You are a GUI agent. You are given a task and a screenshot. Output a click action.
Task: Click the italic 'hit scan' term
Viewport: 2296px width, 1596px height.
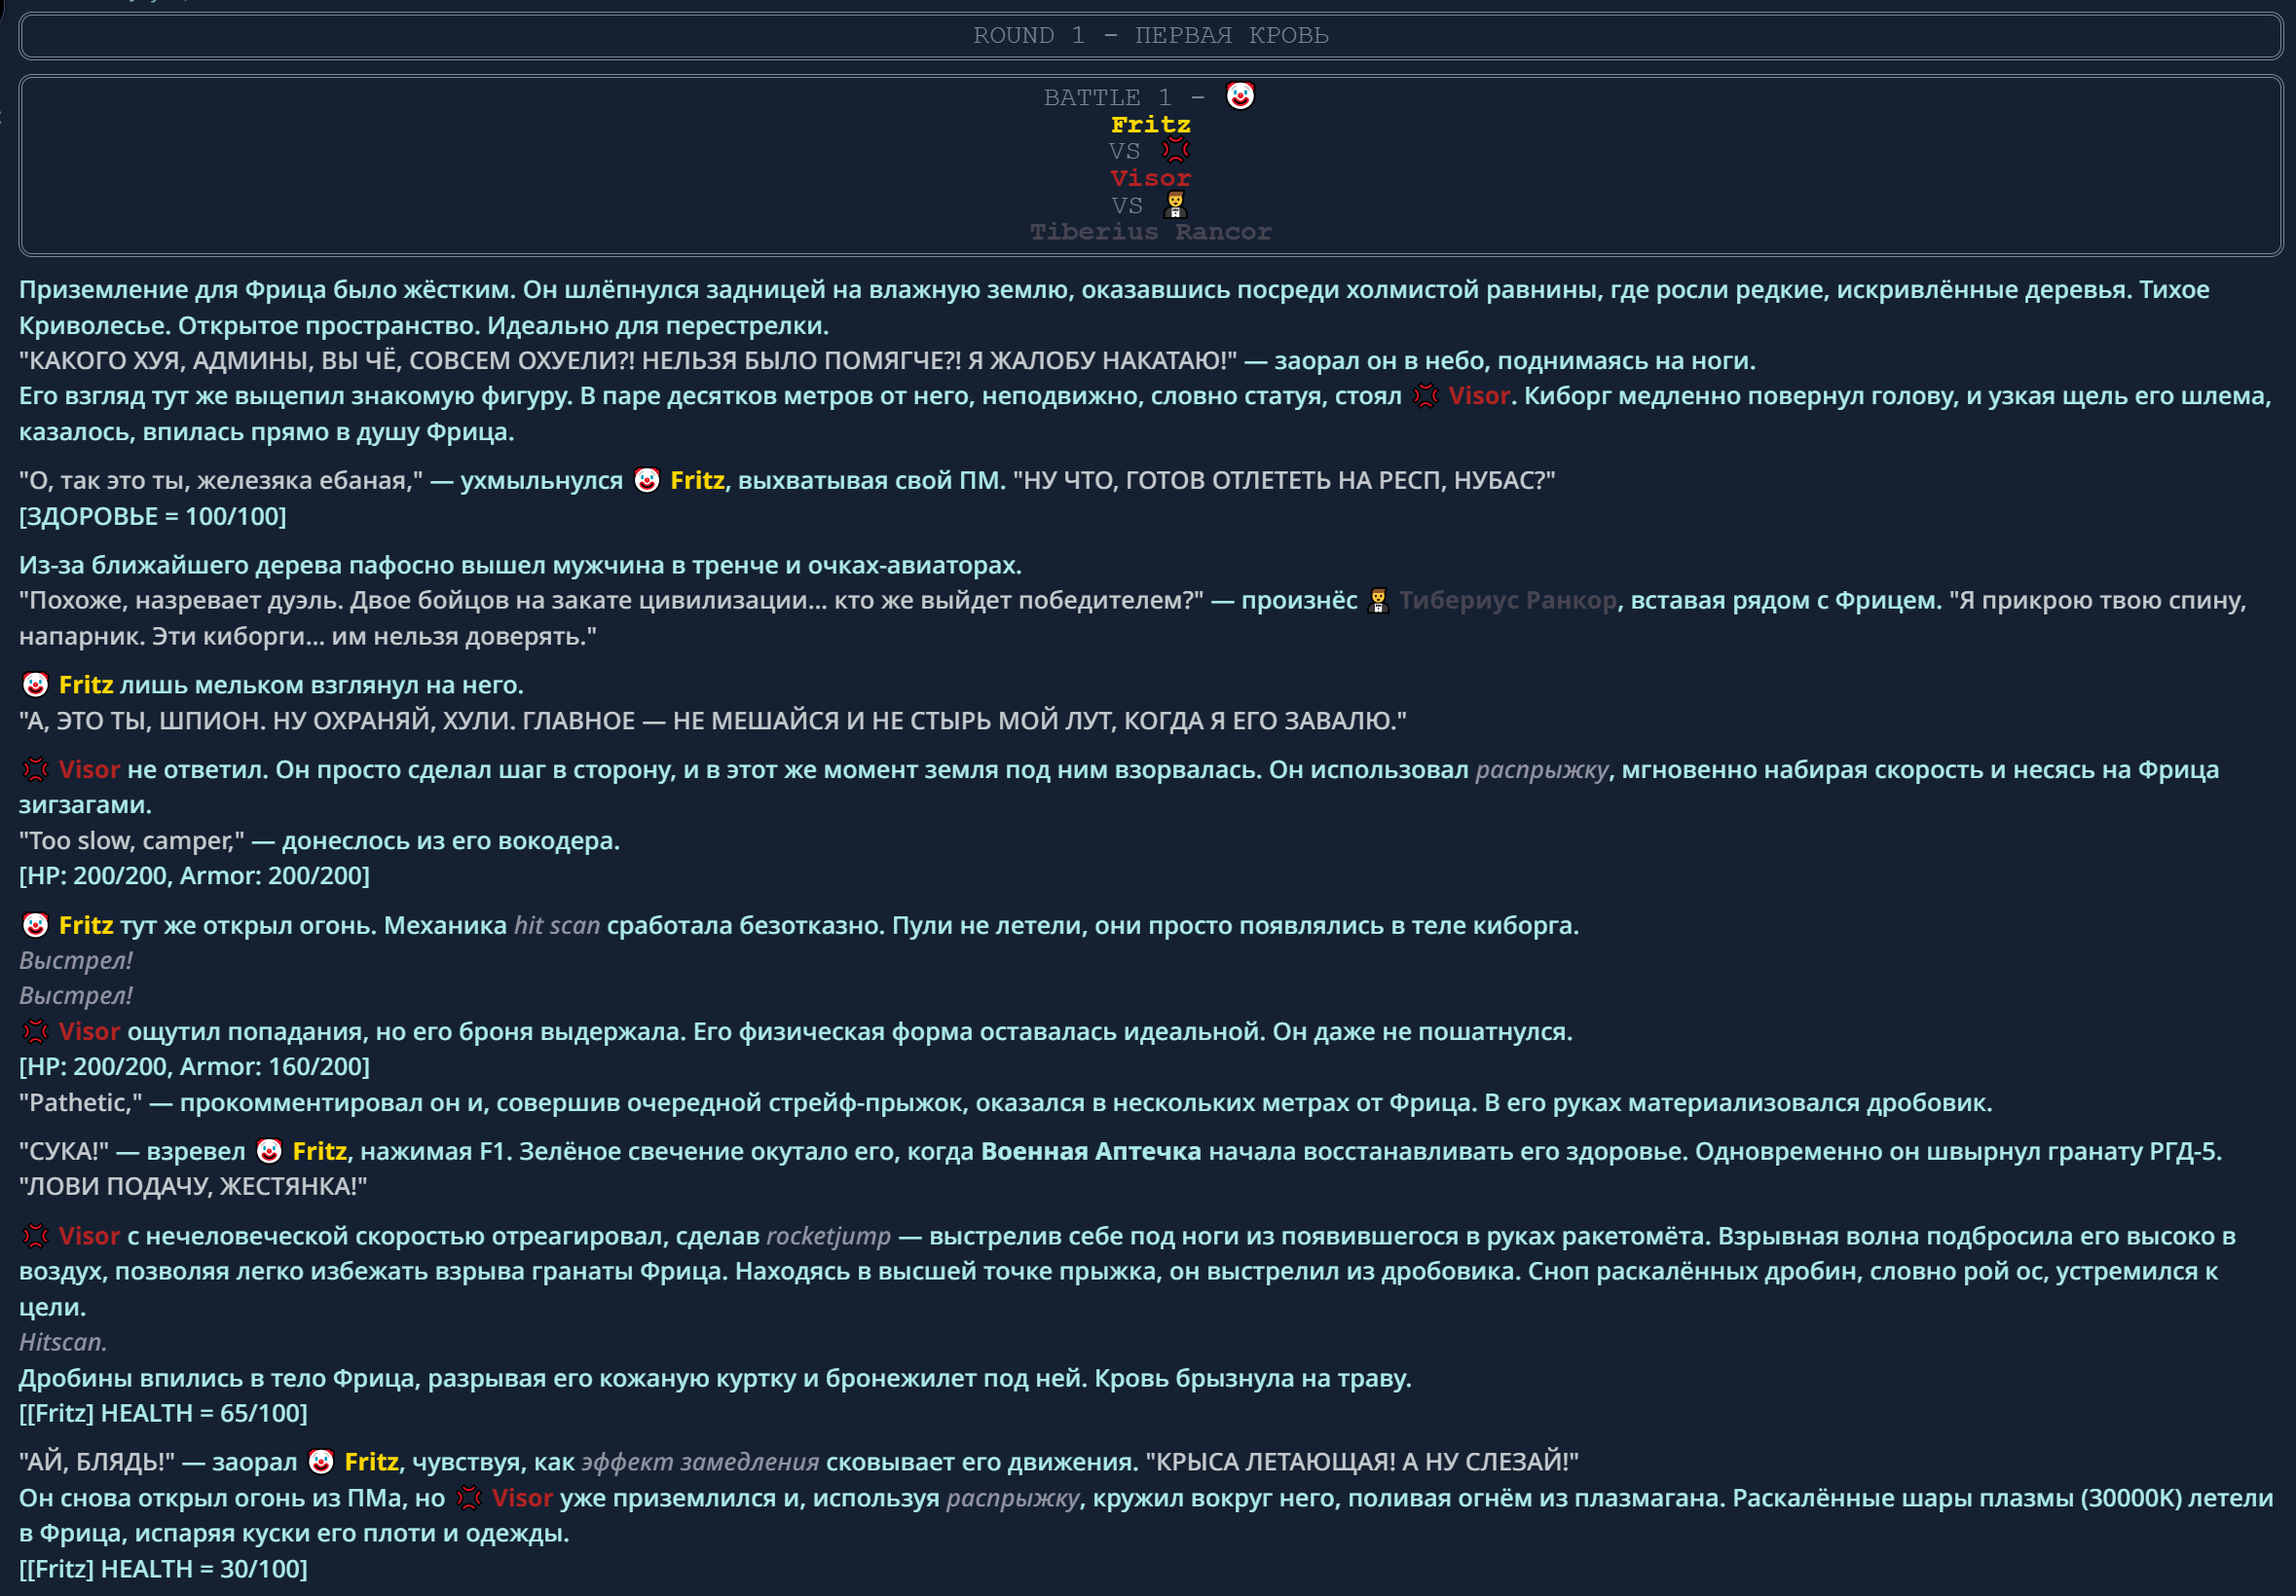[x=557, y=926]
